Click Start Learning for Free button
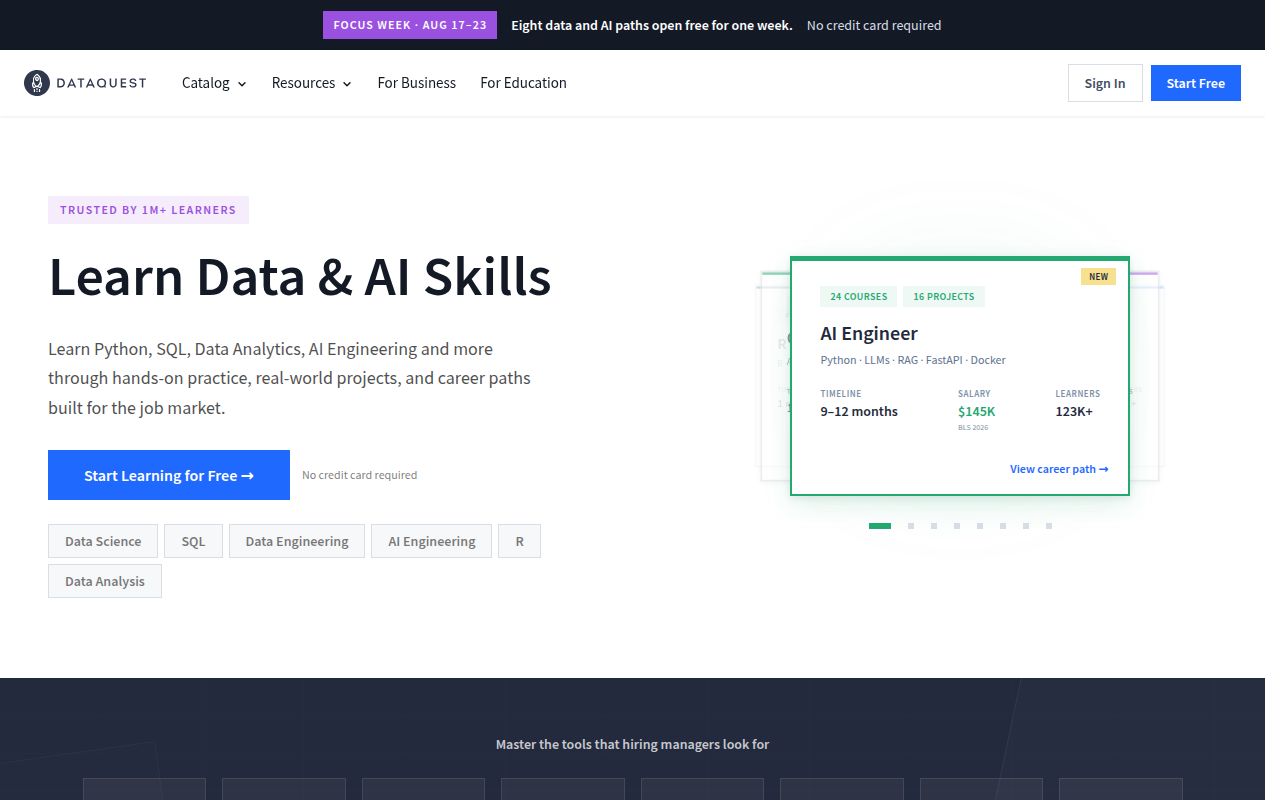Image resolution: width=1280 pixels, height=800 pixels. coord(169,475)
